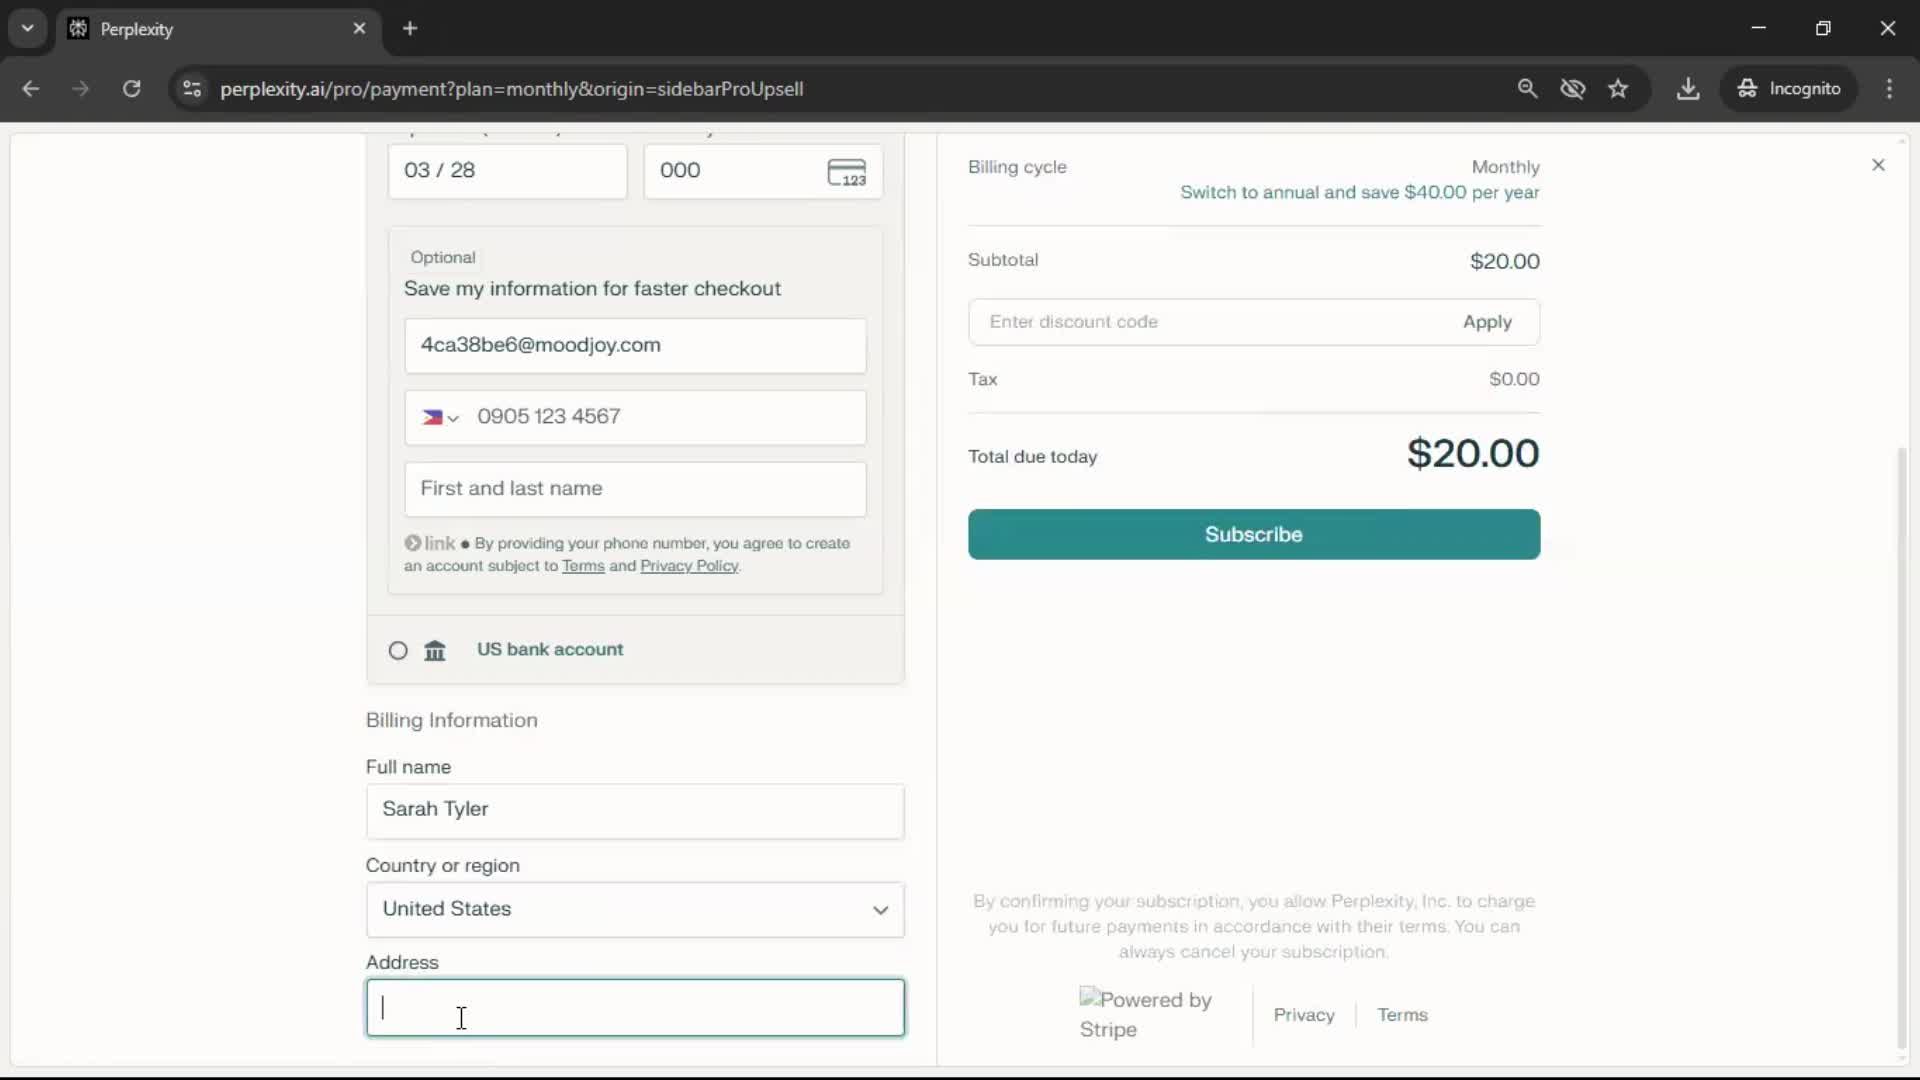This screenshot has height=1080, width=1920.
Task: Click the site information icon beside URL
Action: pyautogui.click(x=192, y=89)
